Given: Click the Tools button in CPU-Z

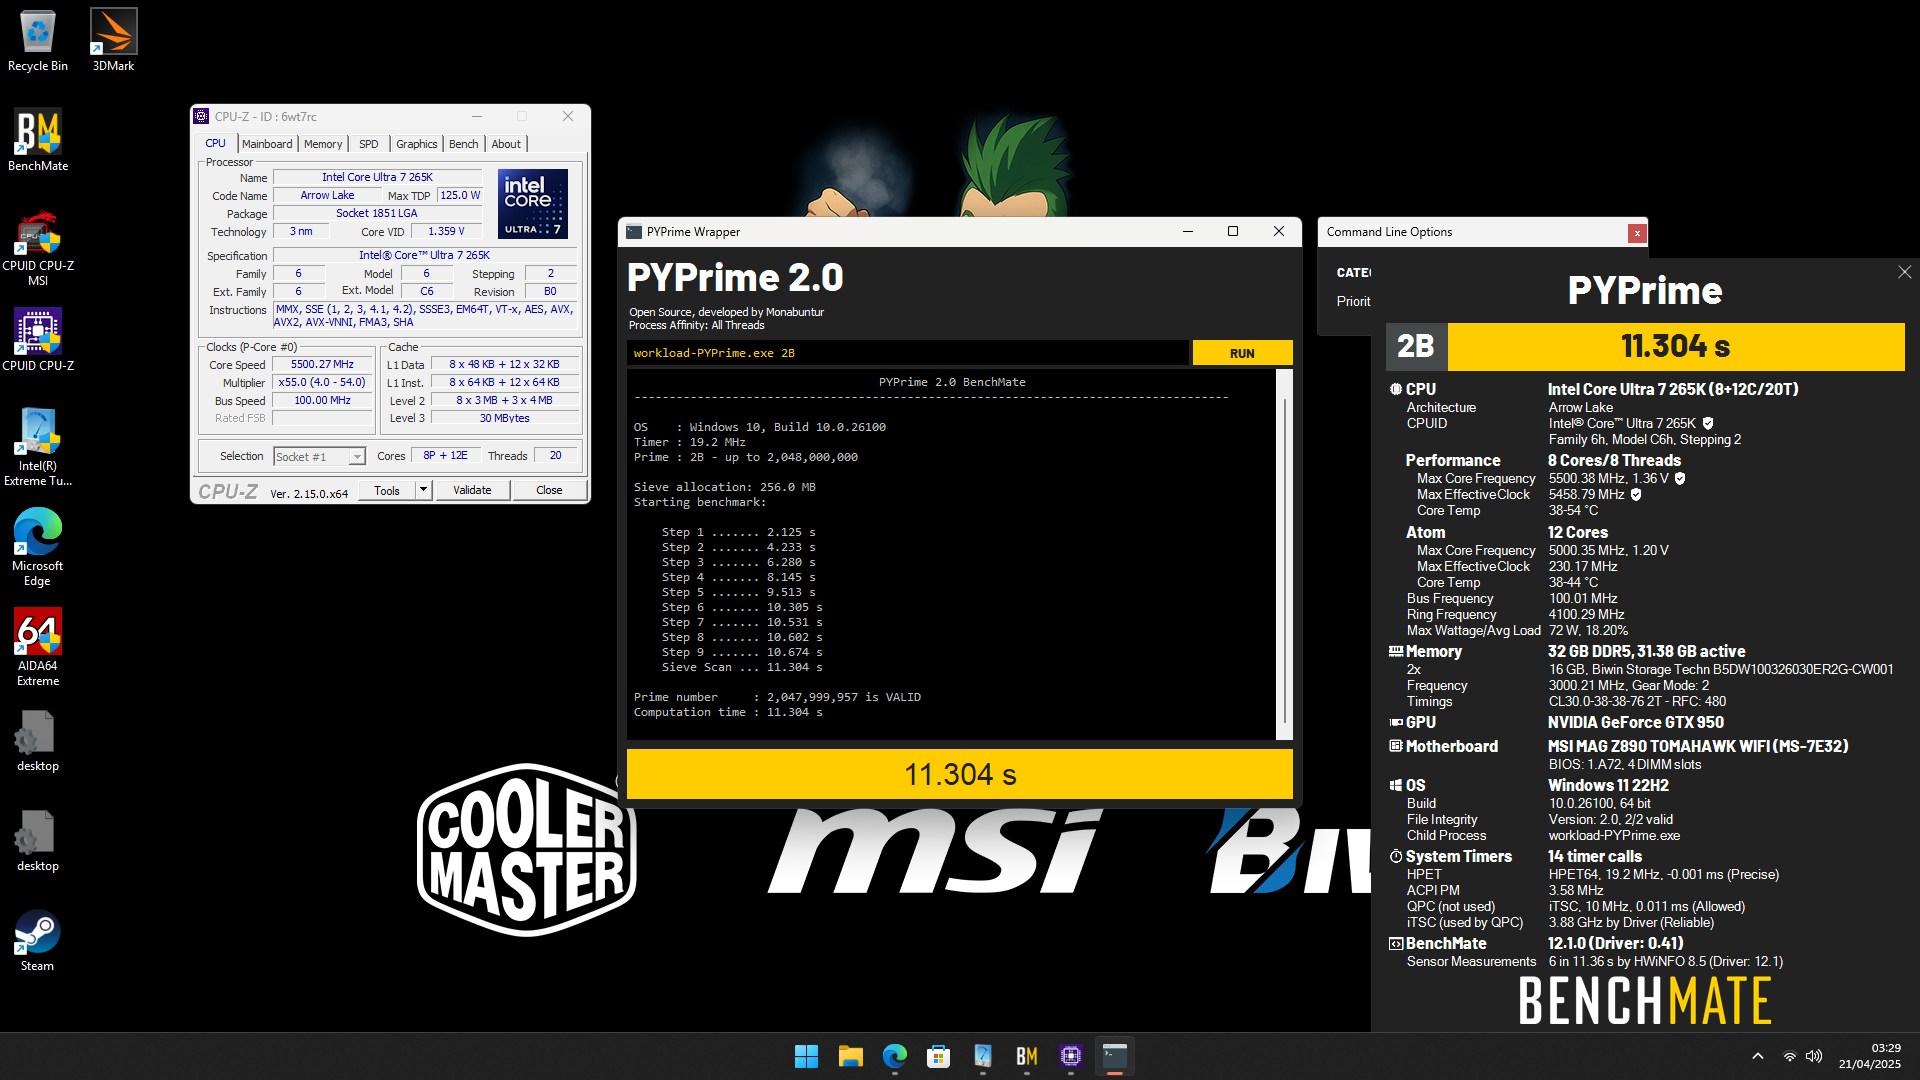Looking at the screenshot, I should [387, 490].
